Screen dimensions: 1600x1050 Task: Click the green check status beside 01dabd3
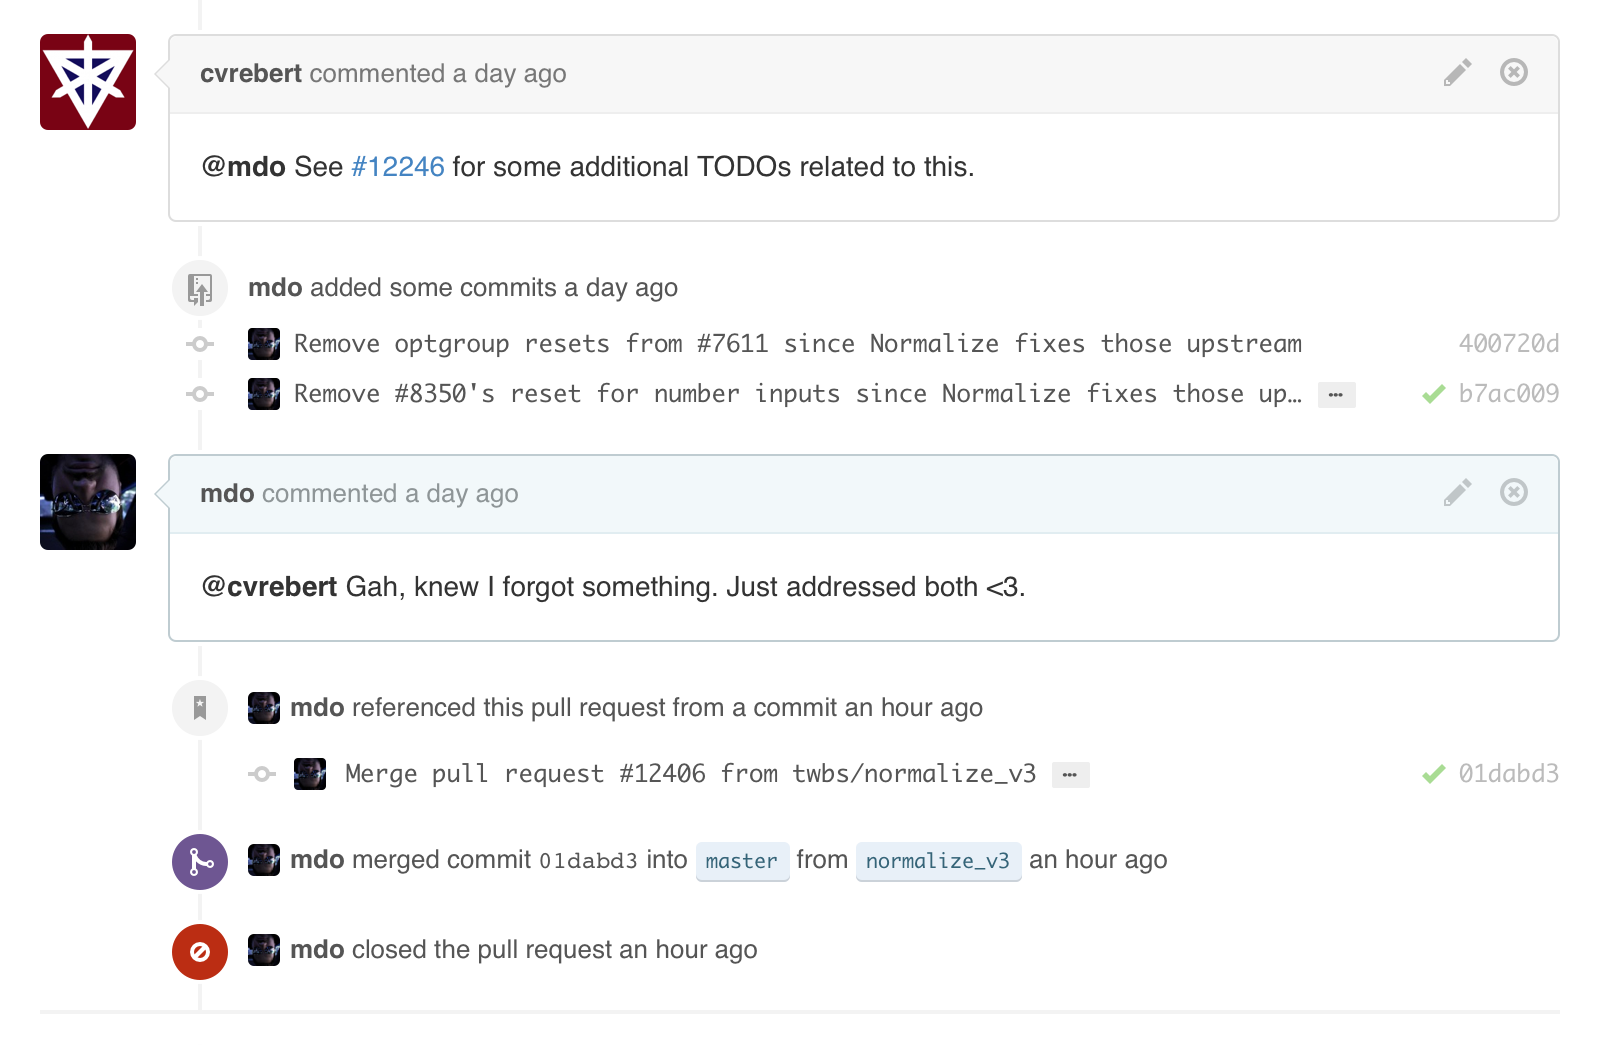tap(1434, 774)
